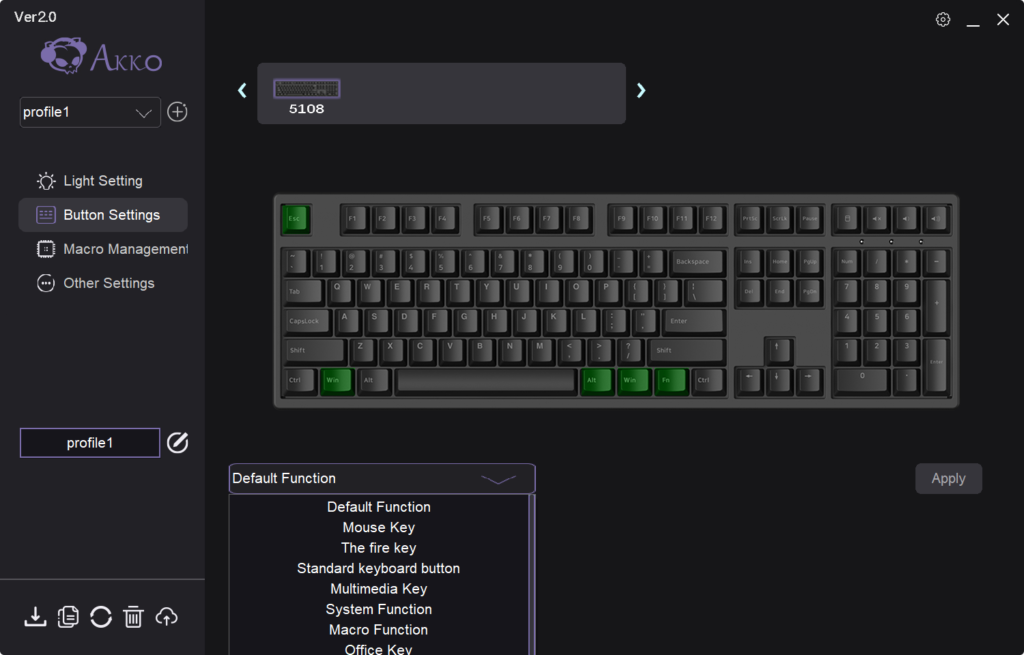
Task: Click the delete trash icon
Action: pos(133,616)
